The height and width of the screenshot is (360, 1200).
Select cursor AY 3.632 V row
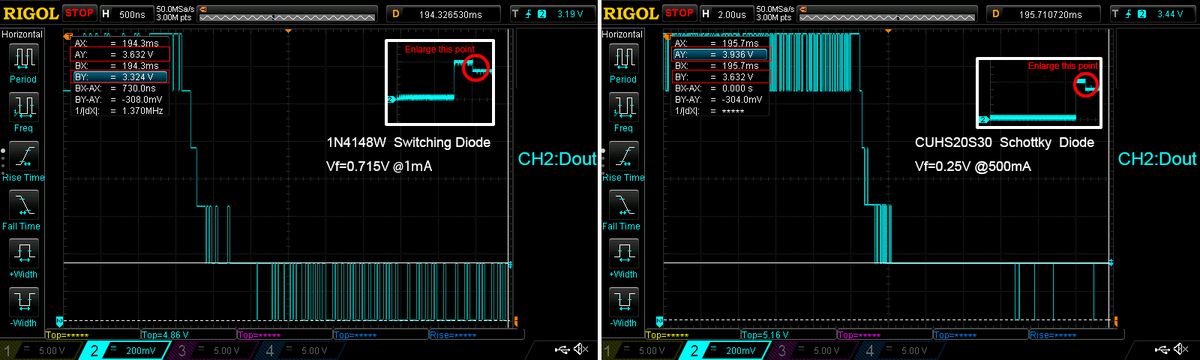click(119, 54)
